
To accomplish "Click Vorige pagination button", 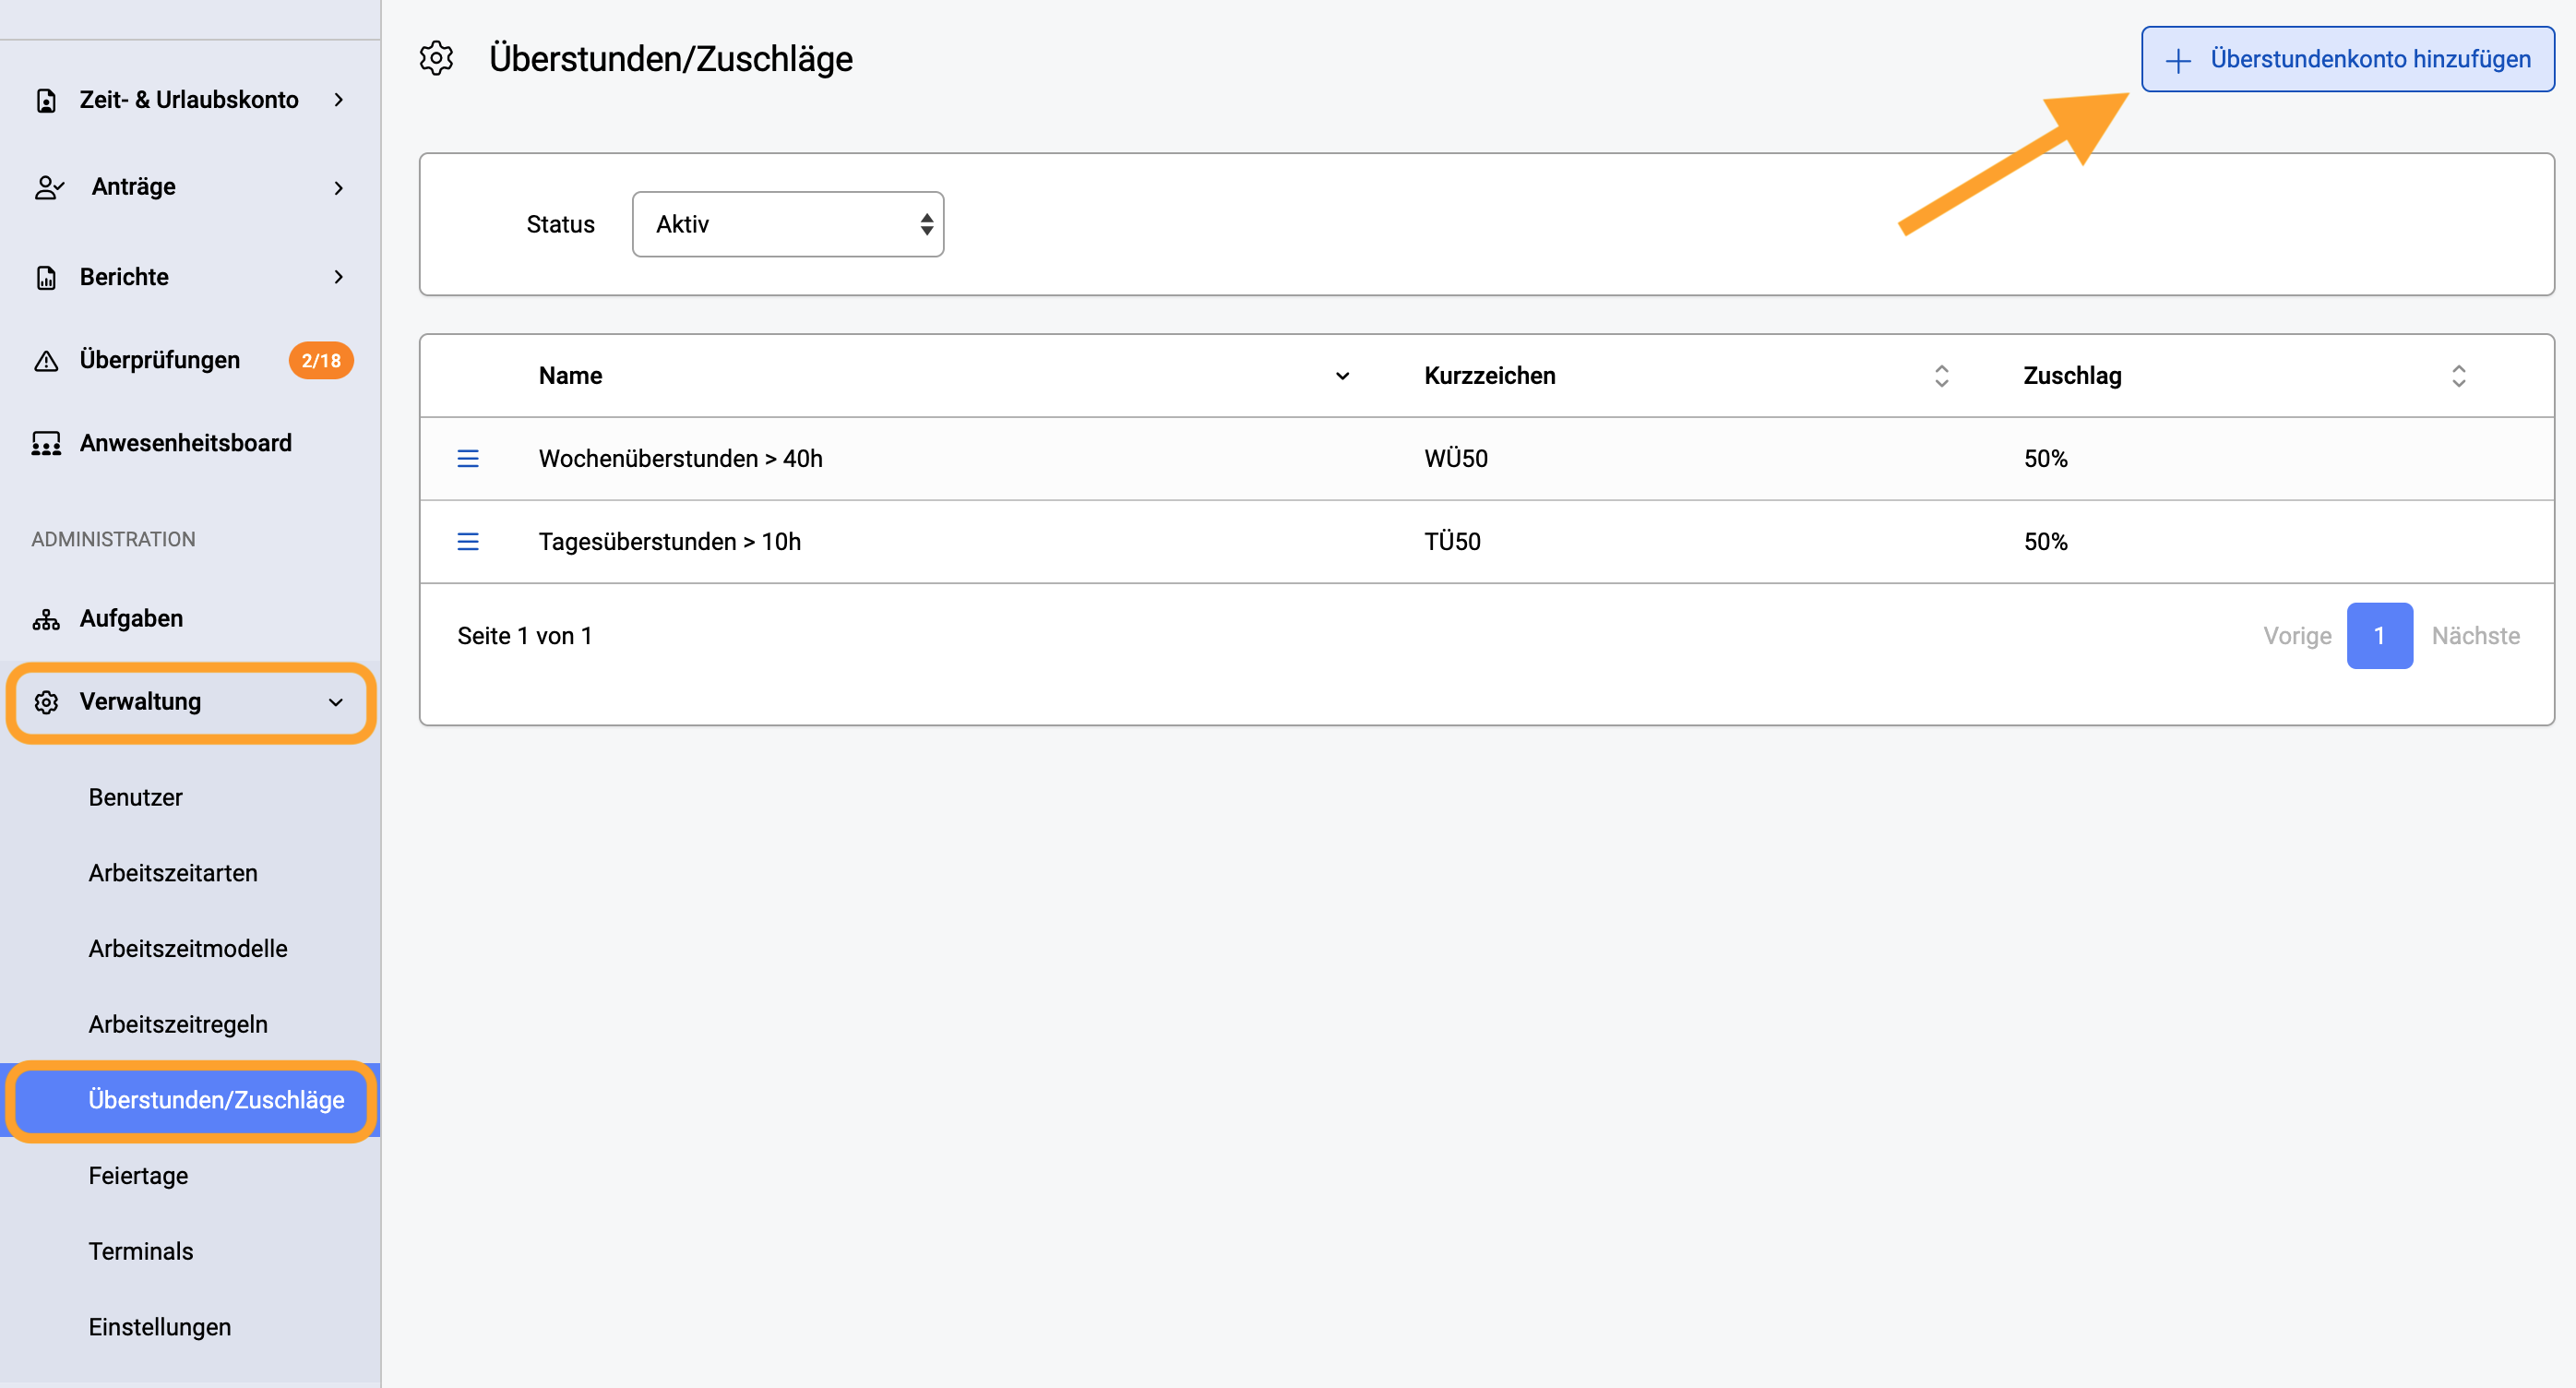I will click(x=2297, y=636).
